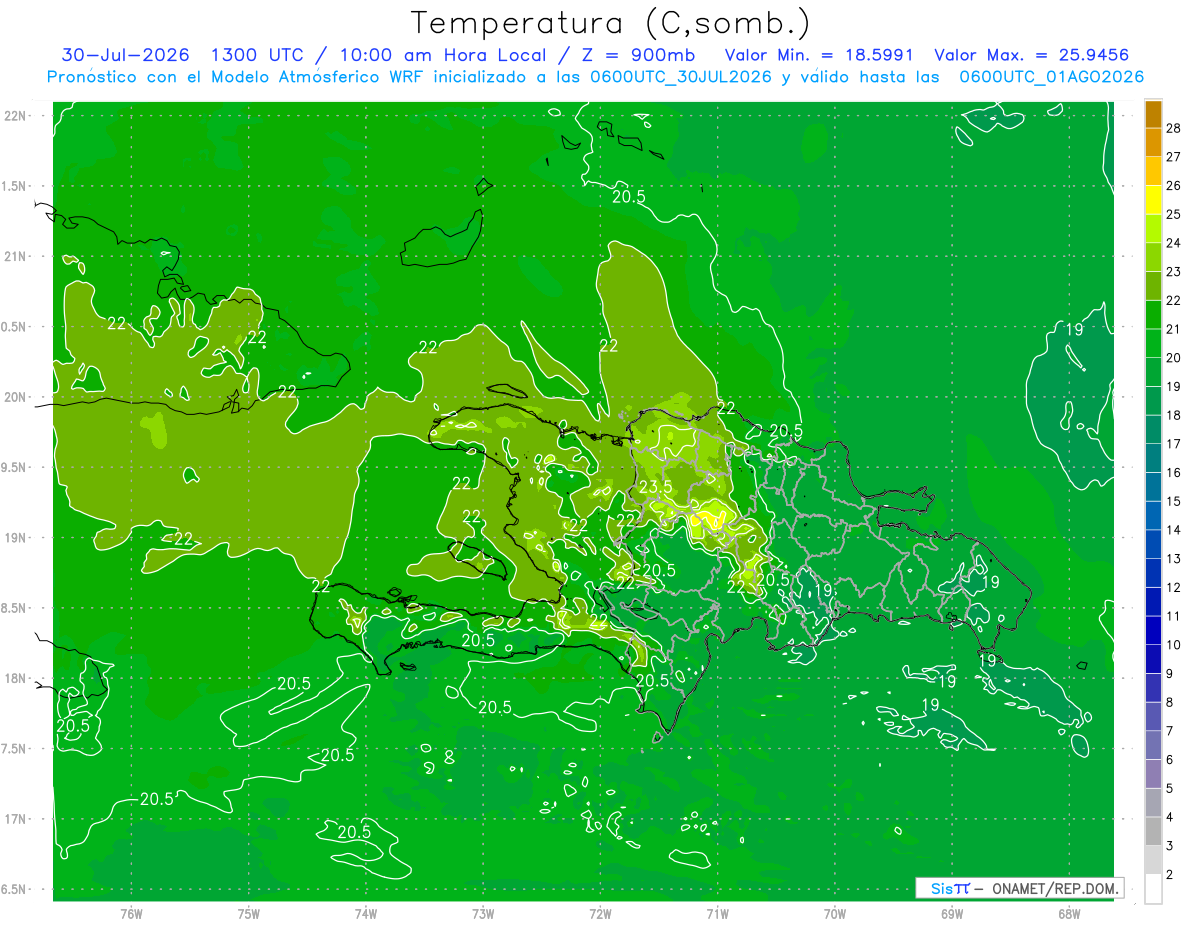Click the "1300 UTC" time text

[256, 55]
